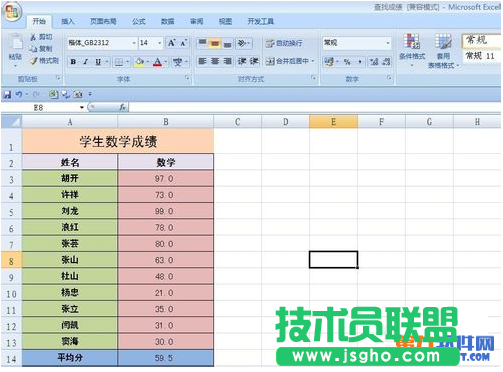Toggle italic formatting

[85, 62]
